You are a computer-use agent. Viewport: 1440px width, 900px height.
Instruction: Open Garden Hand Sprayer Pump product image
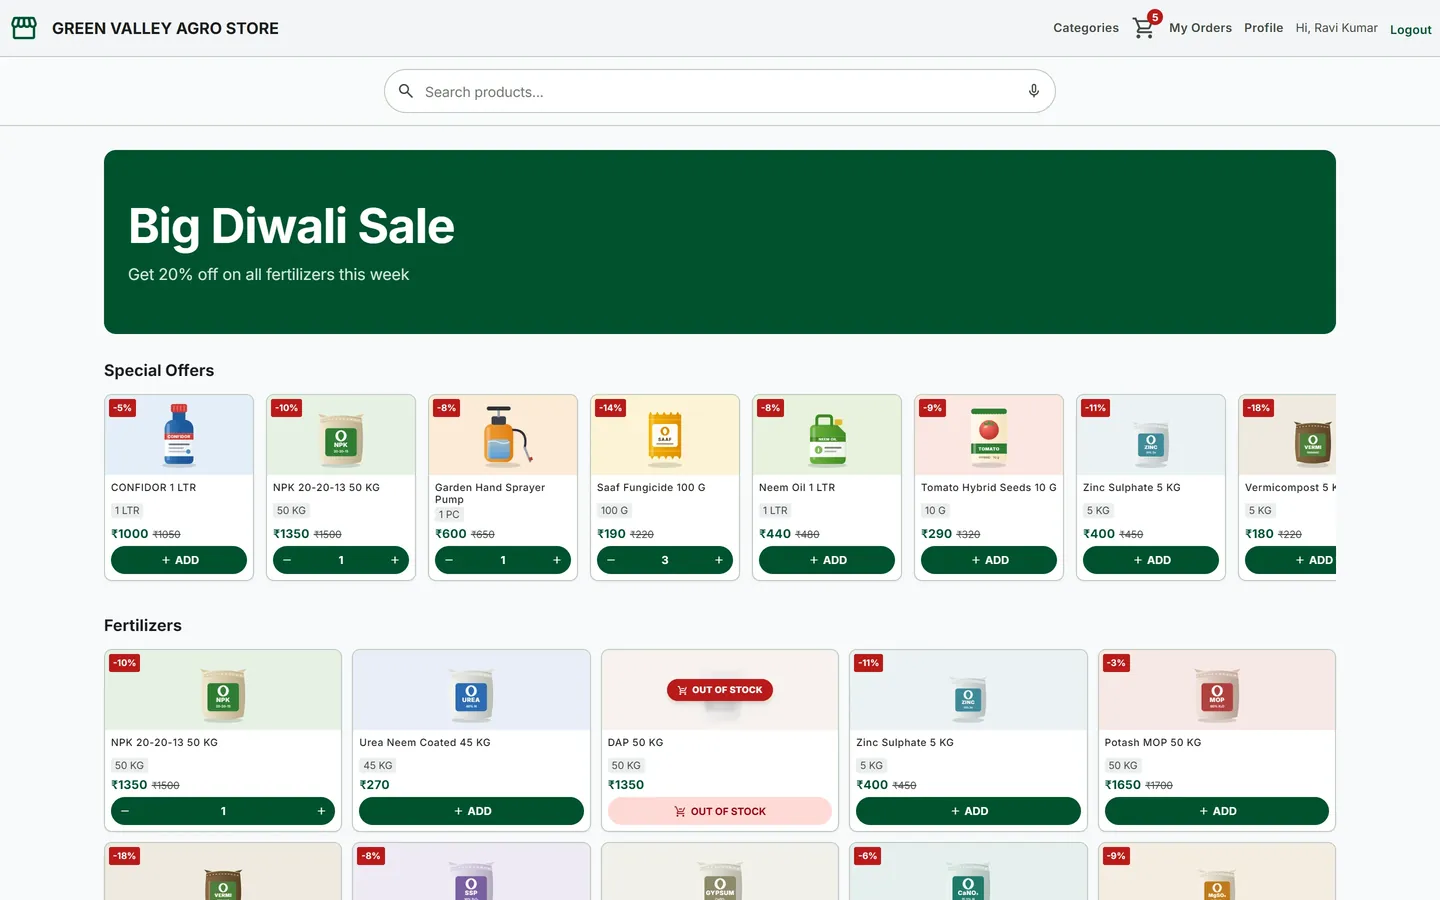click(x=503, y=435)
